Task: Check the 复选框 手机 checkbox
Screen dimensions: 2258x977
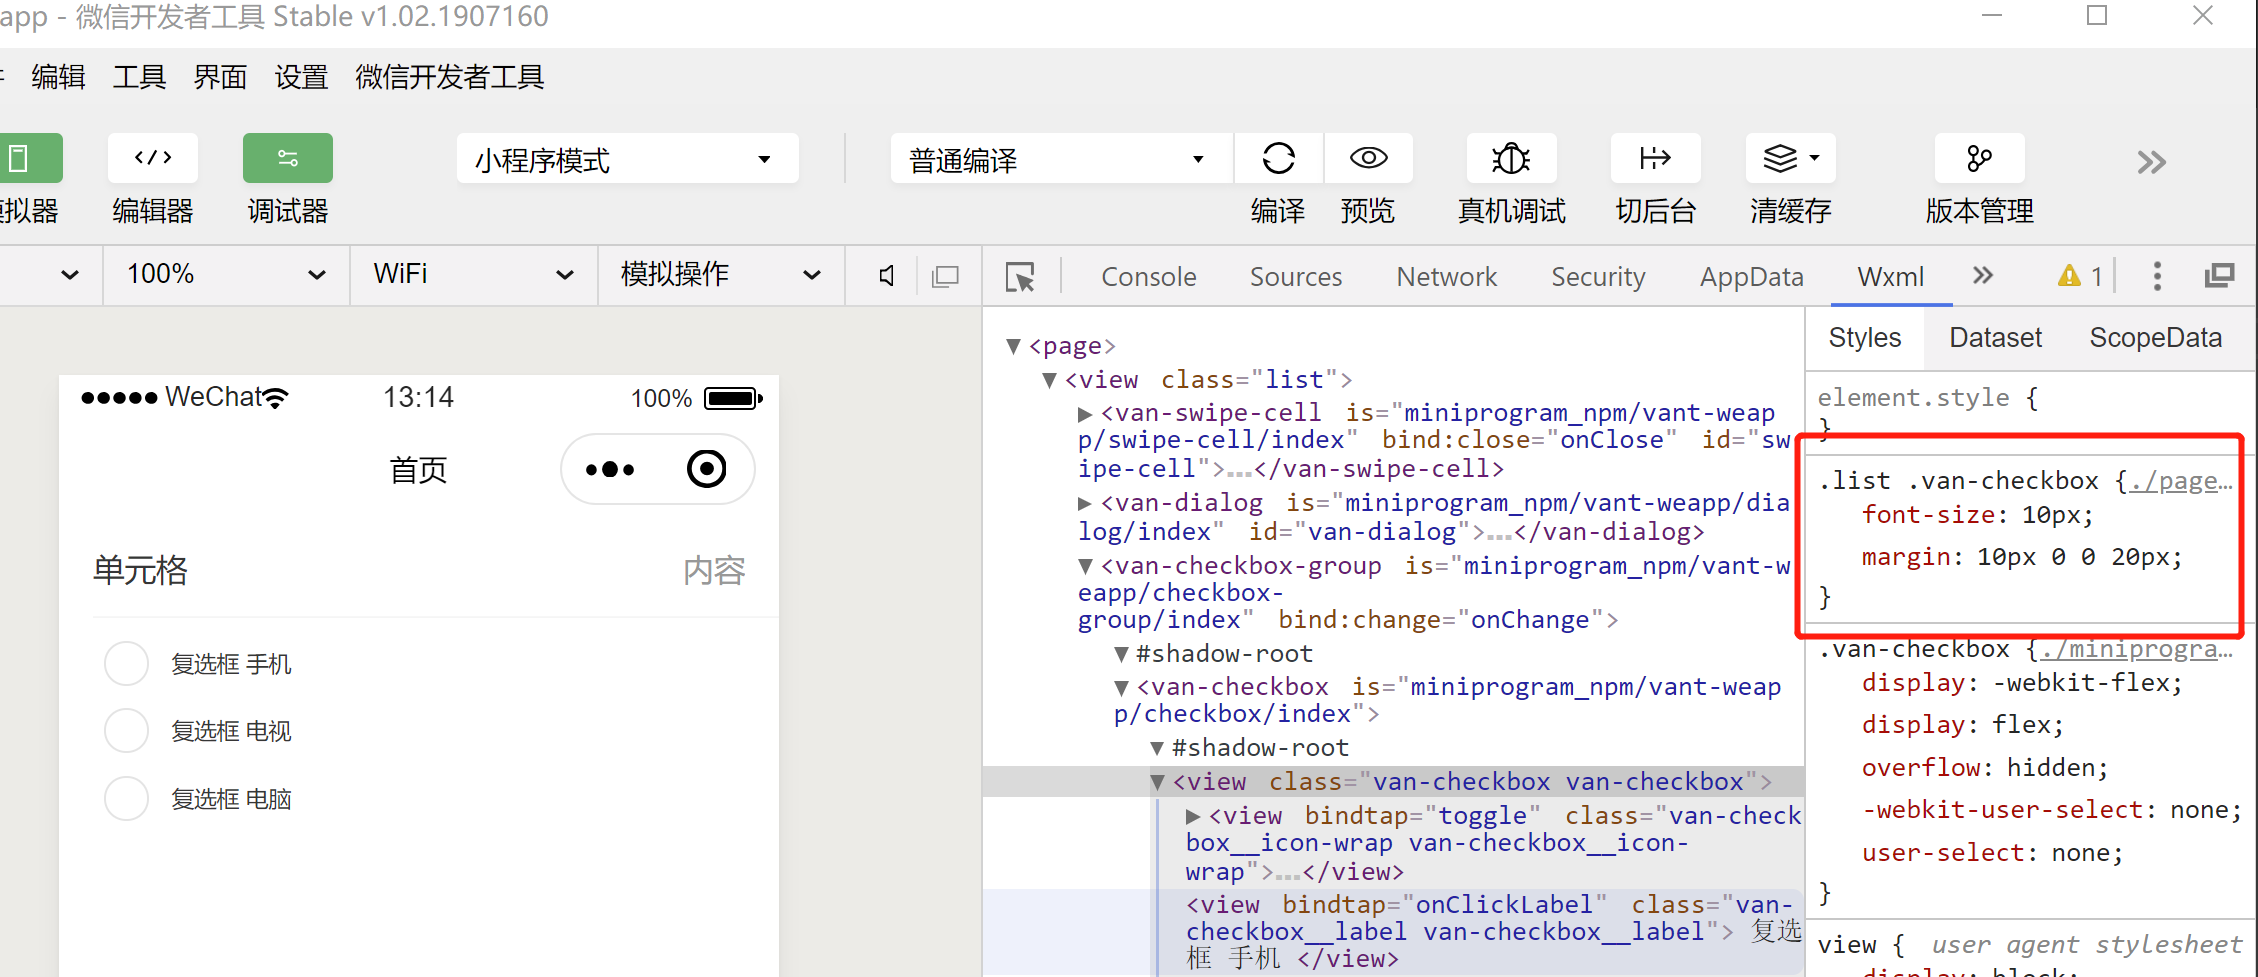Action: point(126,663)
